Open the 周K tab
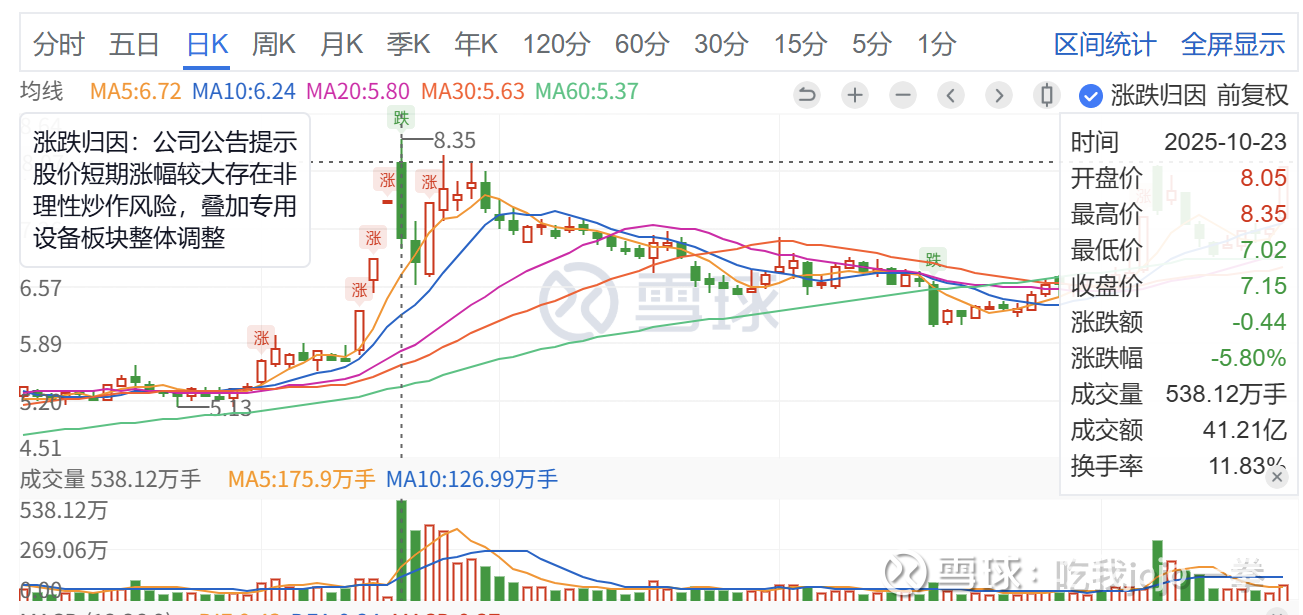 coord(273,44)
